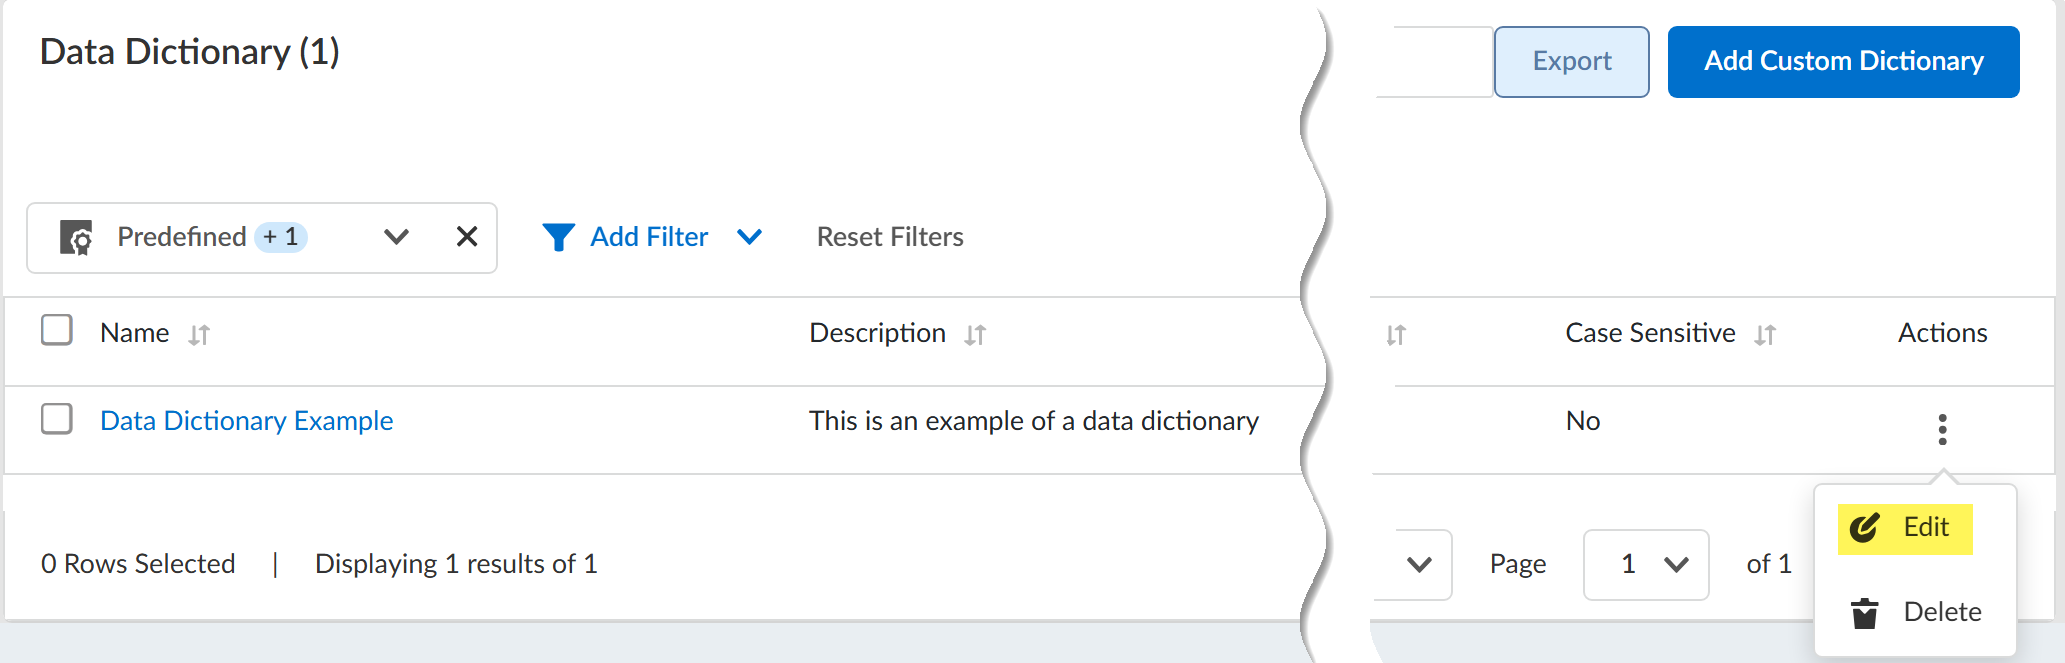This screenshot has height=663, width=2065.
Task: Click the Predefined filter badge icon
Action: click(x=76, y=237)
